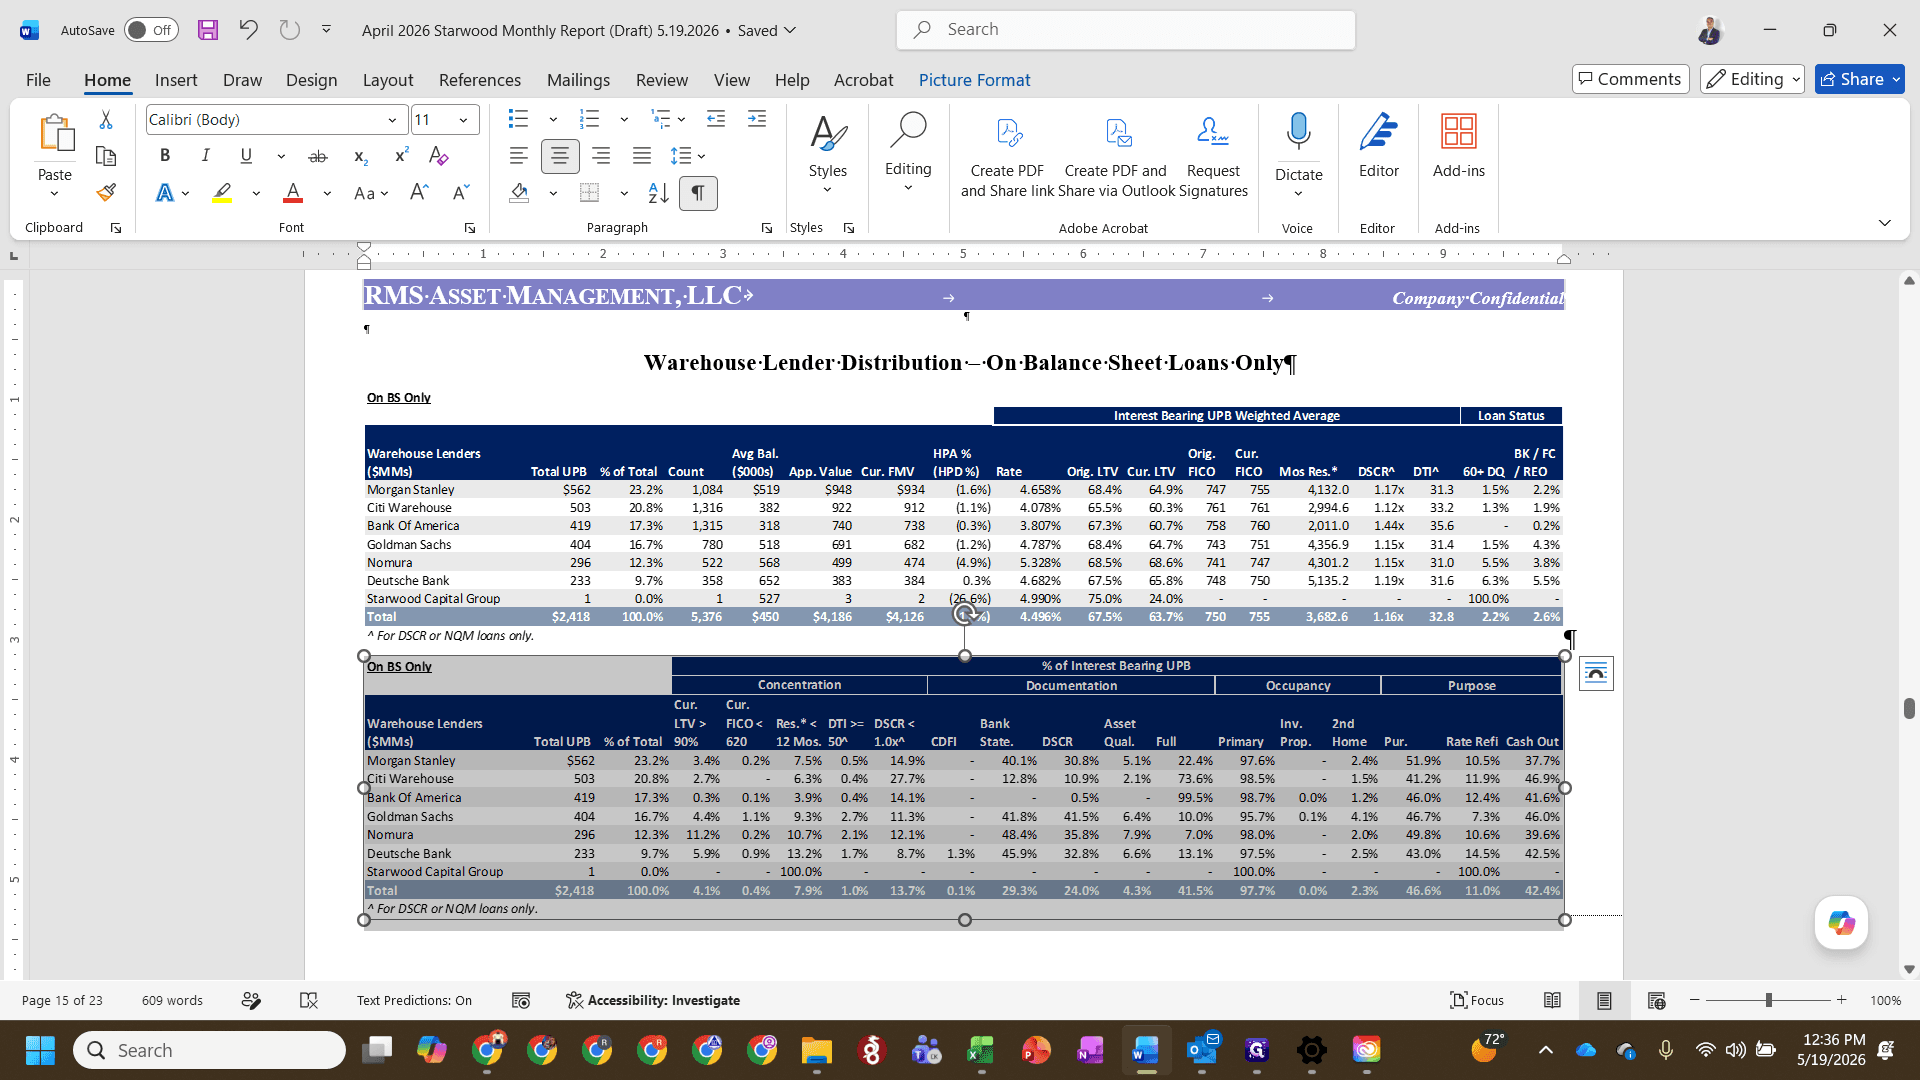
Task: Toggle Bold formatting
Action: click(x=165, y=156)
